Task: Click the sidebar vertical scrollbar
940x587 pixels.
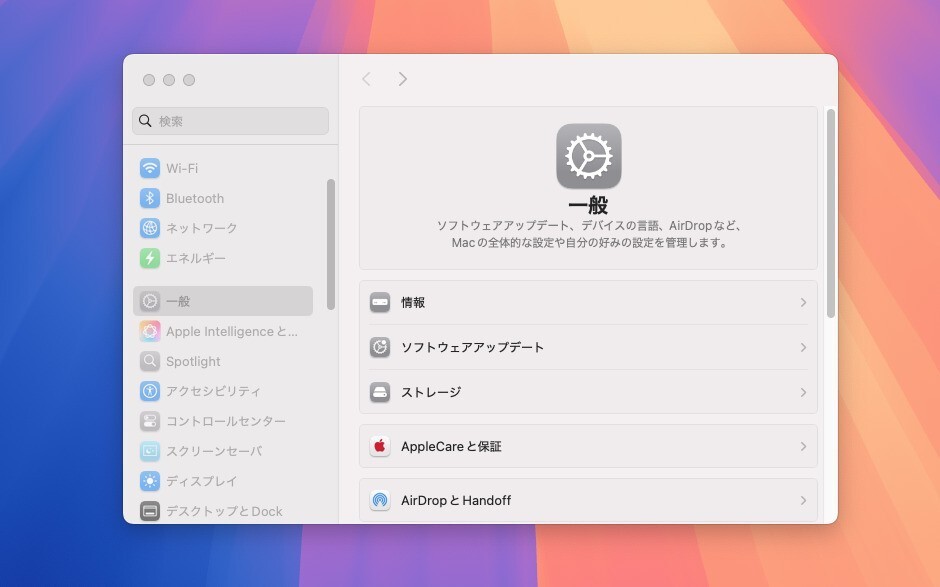Action: (x=331, y=244)
